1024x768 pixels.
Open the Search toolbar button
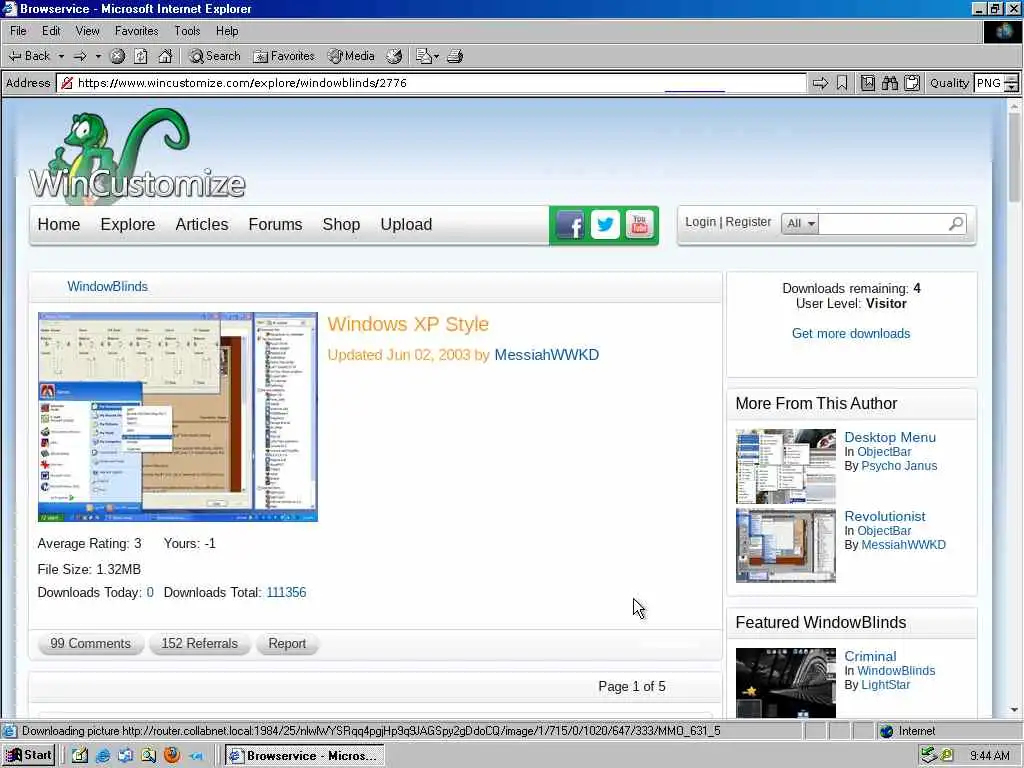click(215, 56)
